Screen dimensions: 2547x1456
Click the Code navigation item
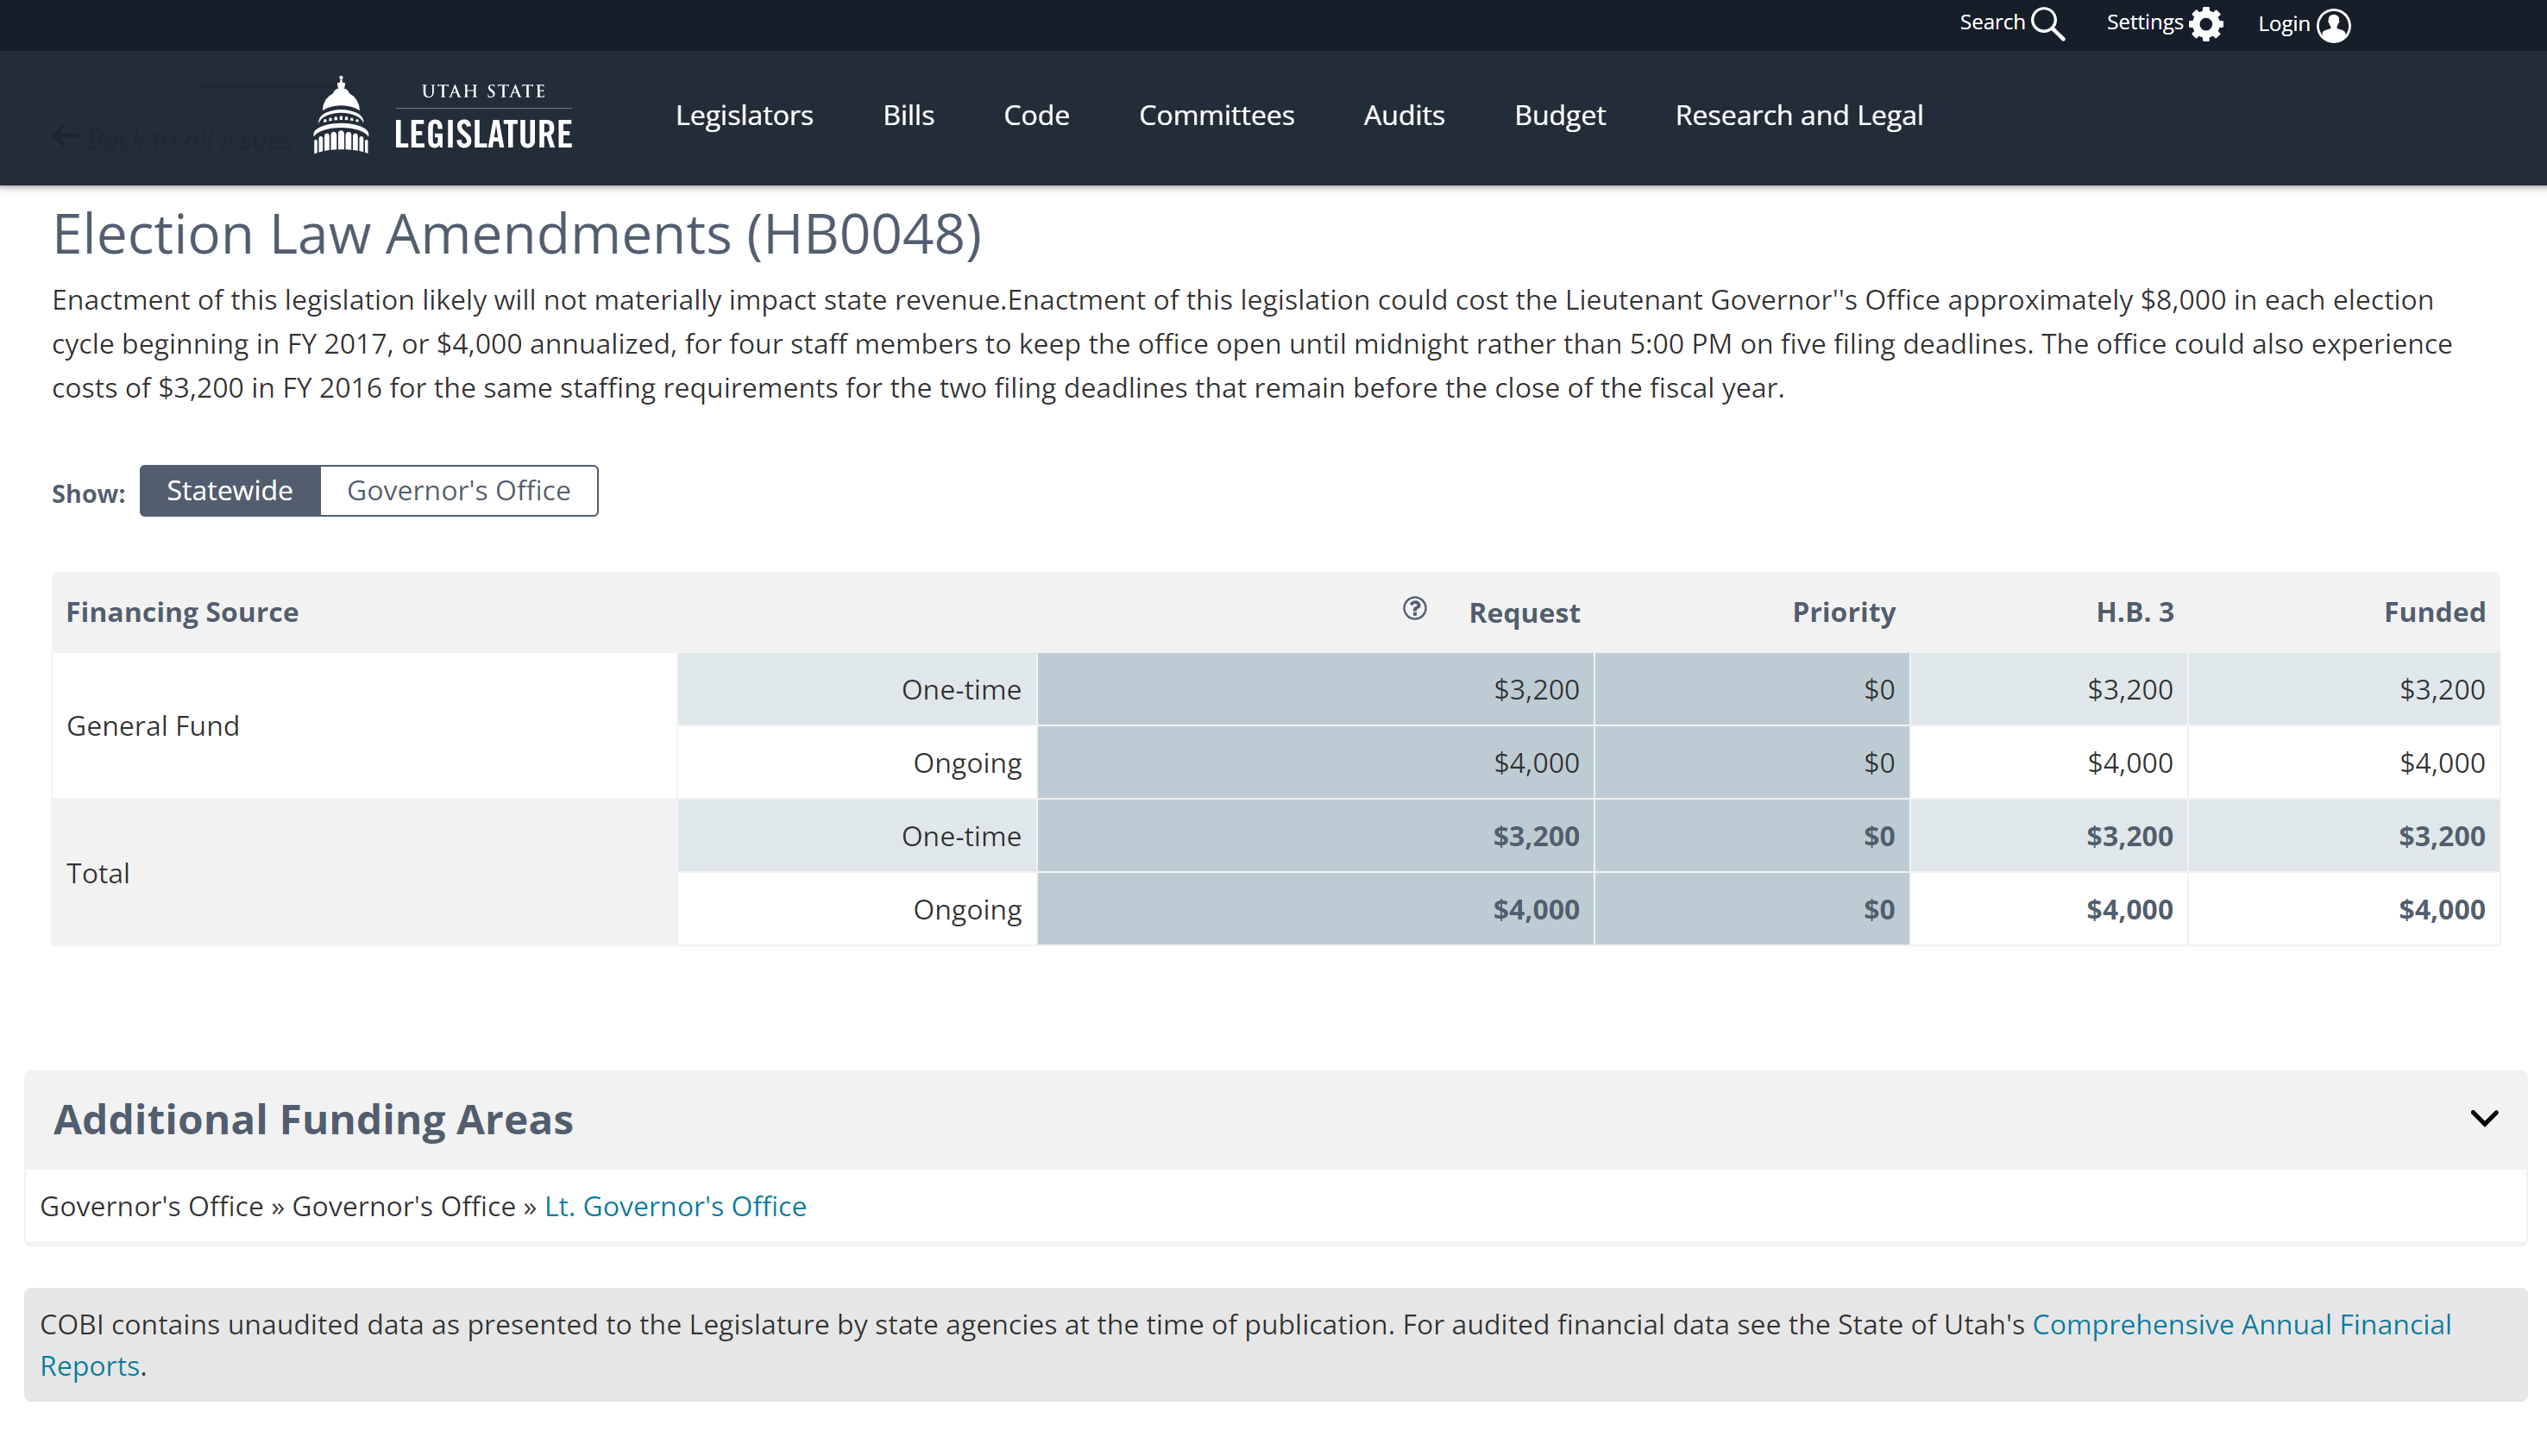pyautogui.click(x=1036, y=116)
